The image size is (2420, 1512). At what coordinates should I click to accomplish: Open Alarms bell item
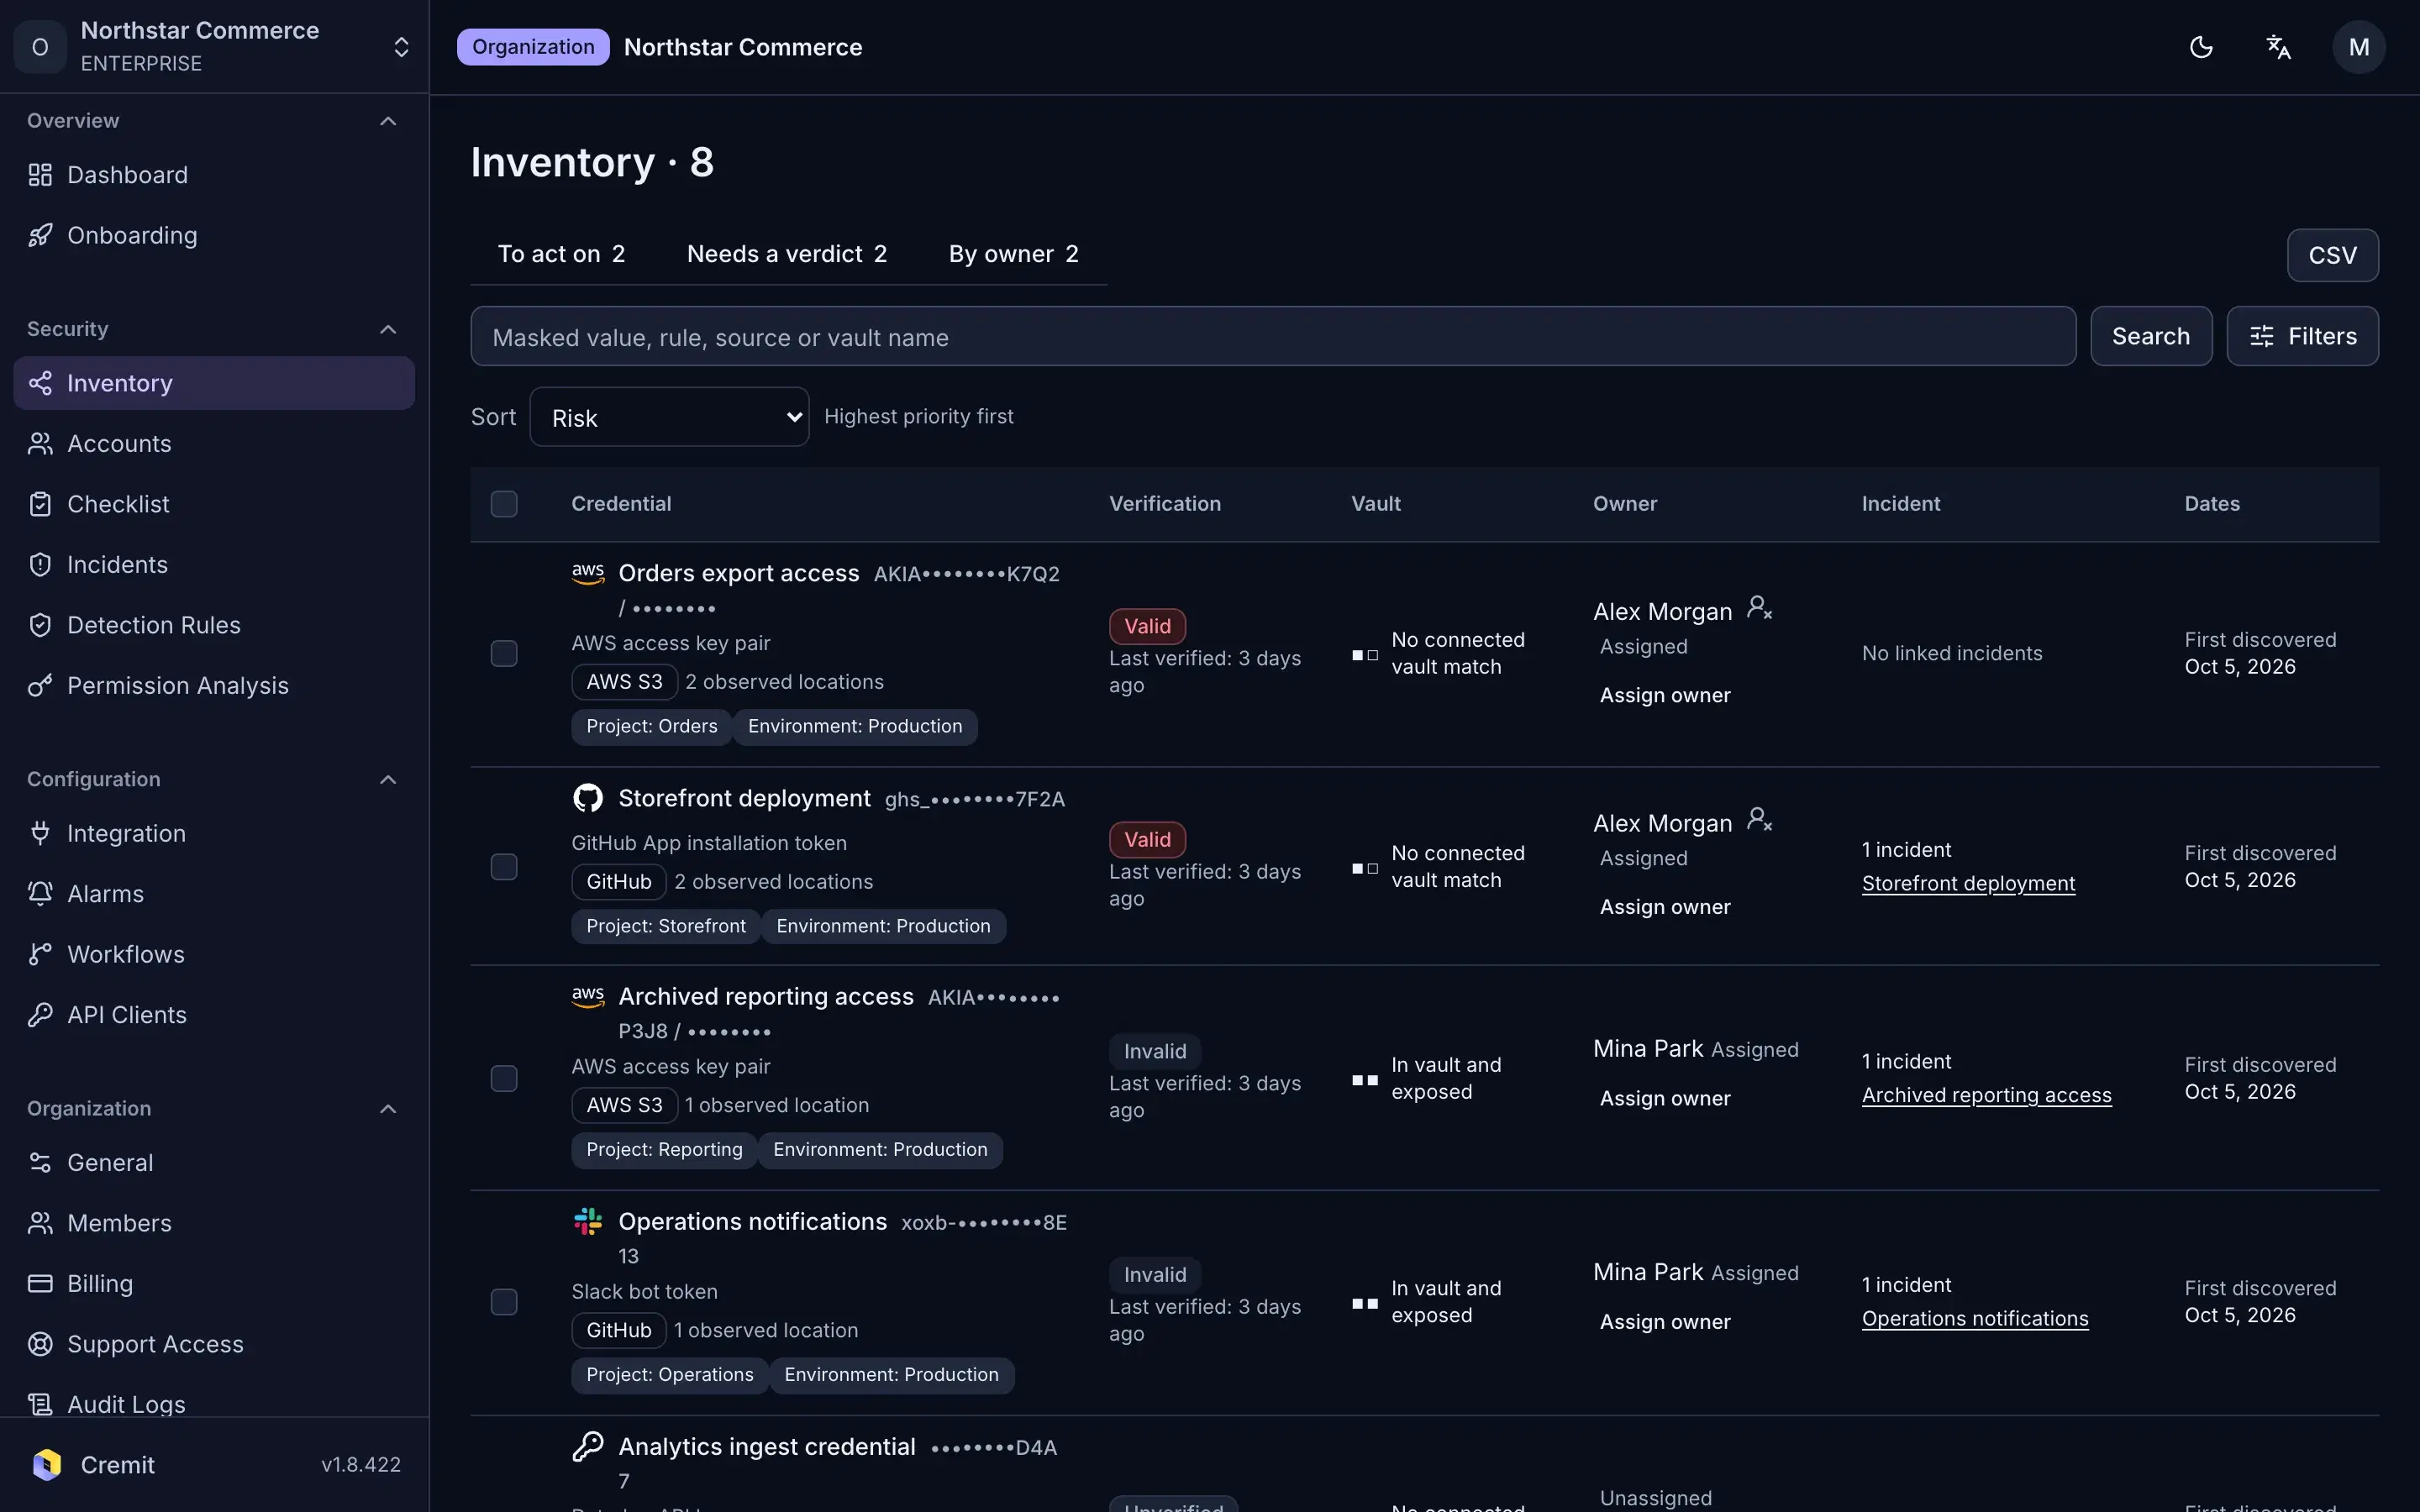(214, 894)
